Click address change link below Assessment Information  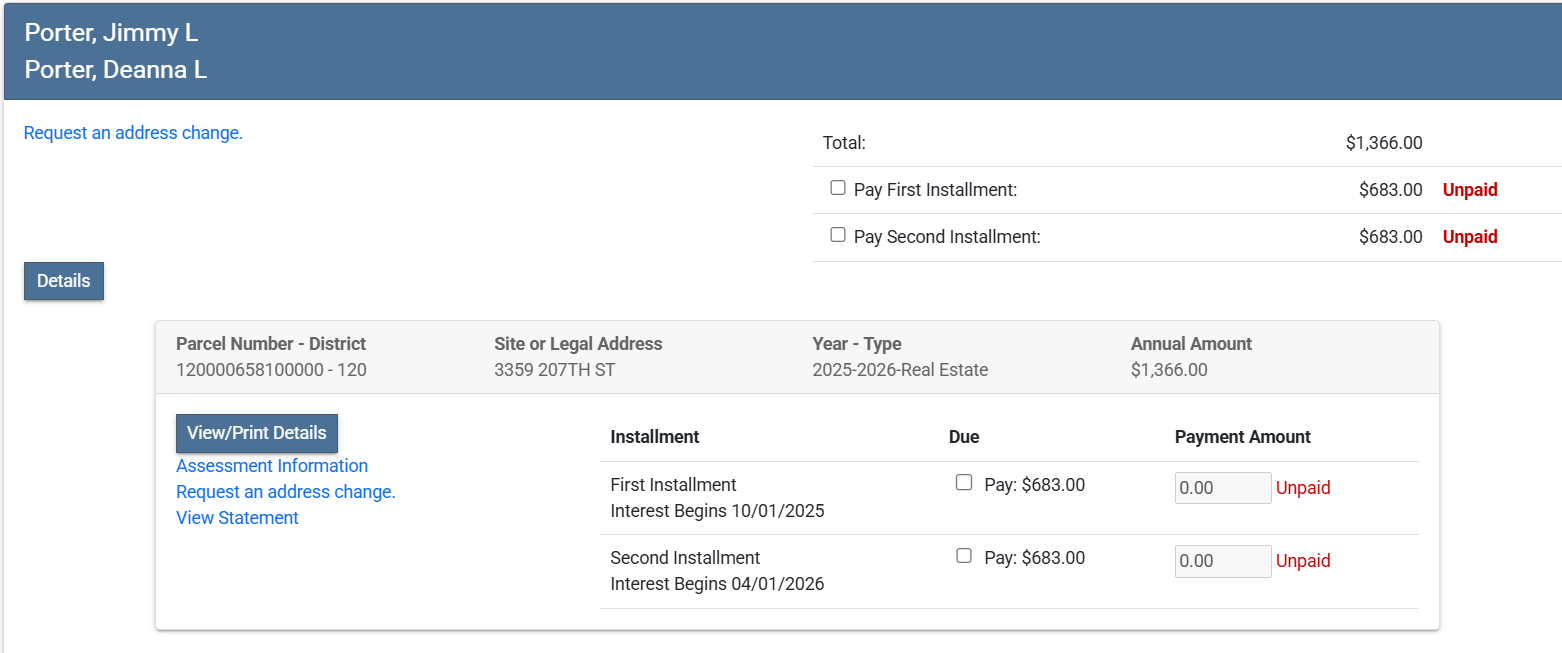click(286, 492)
